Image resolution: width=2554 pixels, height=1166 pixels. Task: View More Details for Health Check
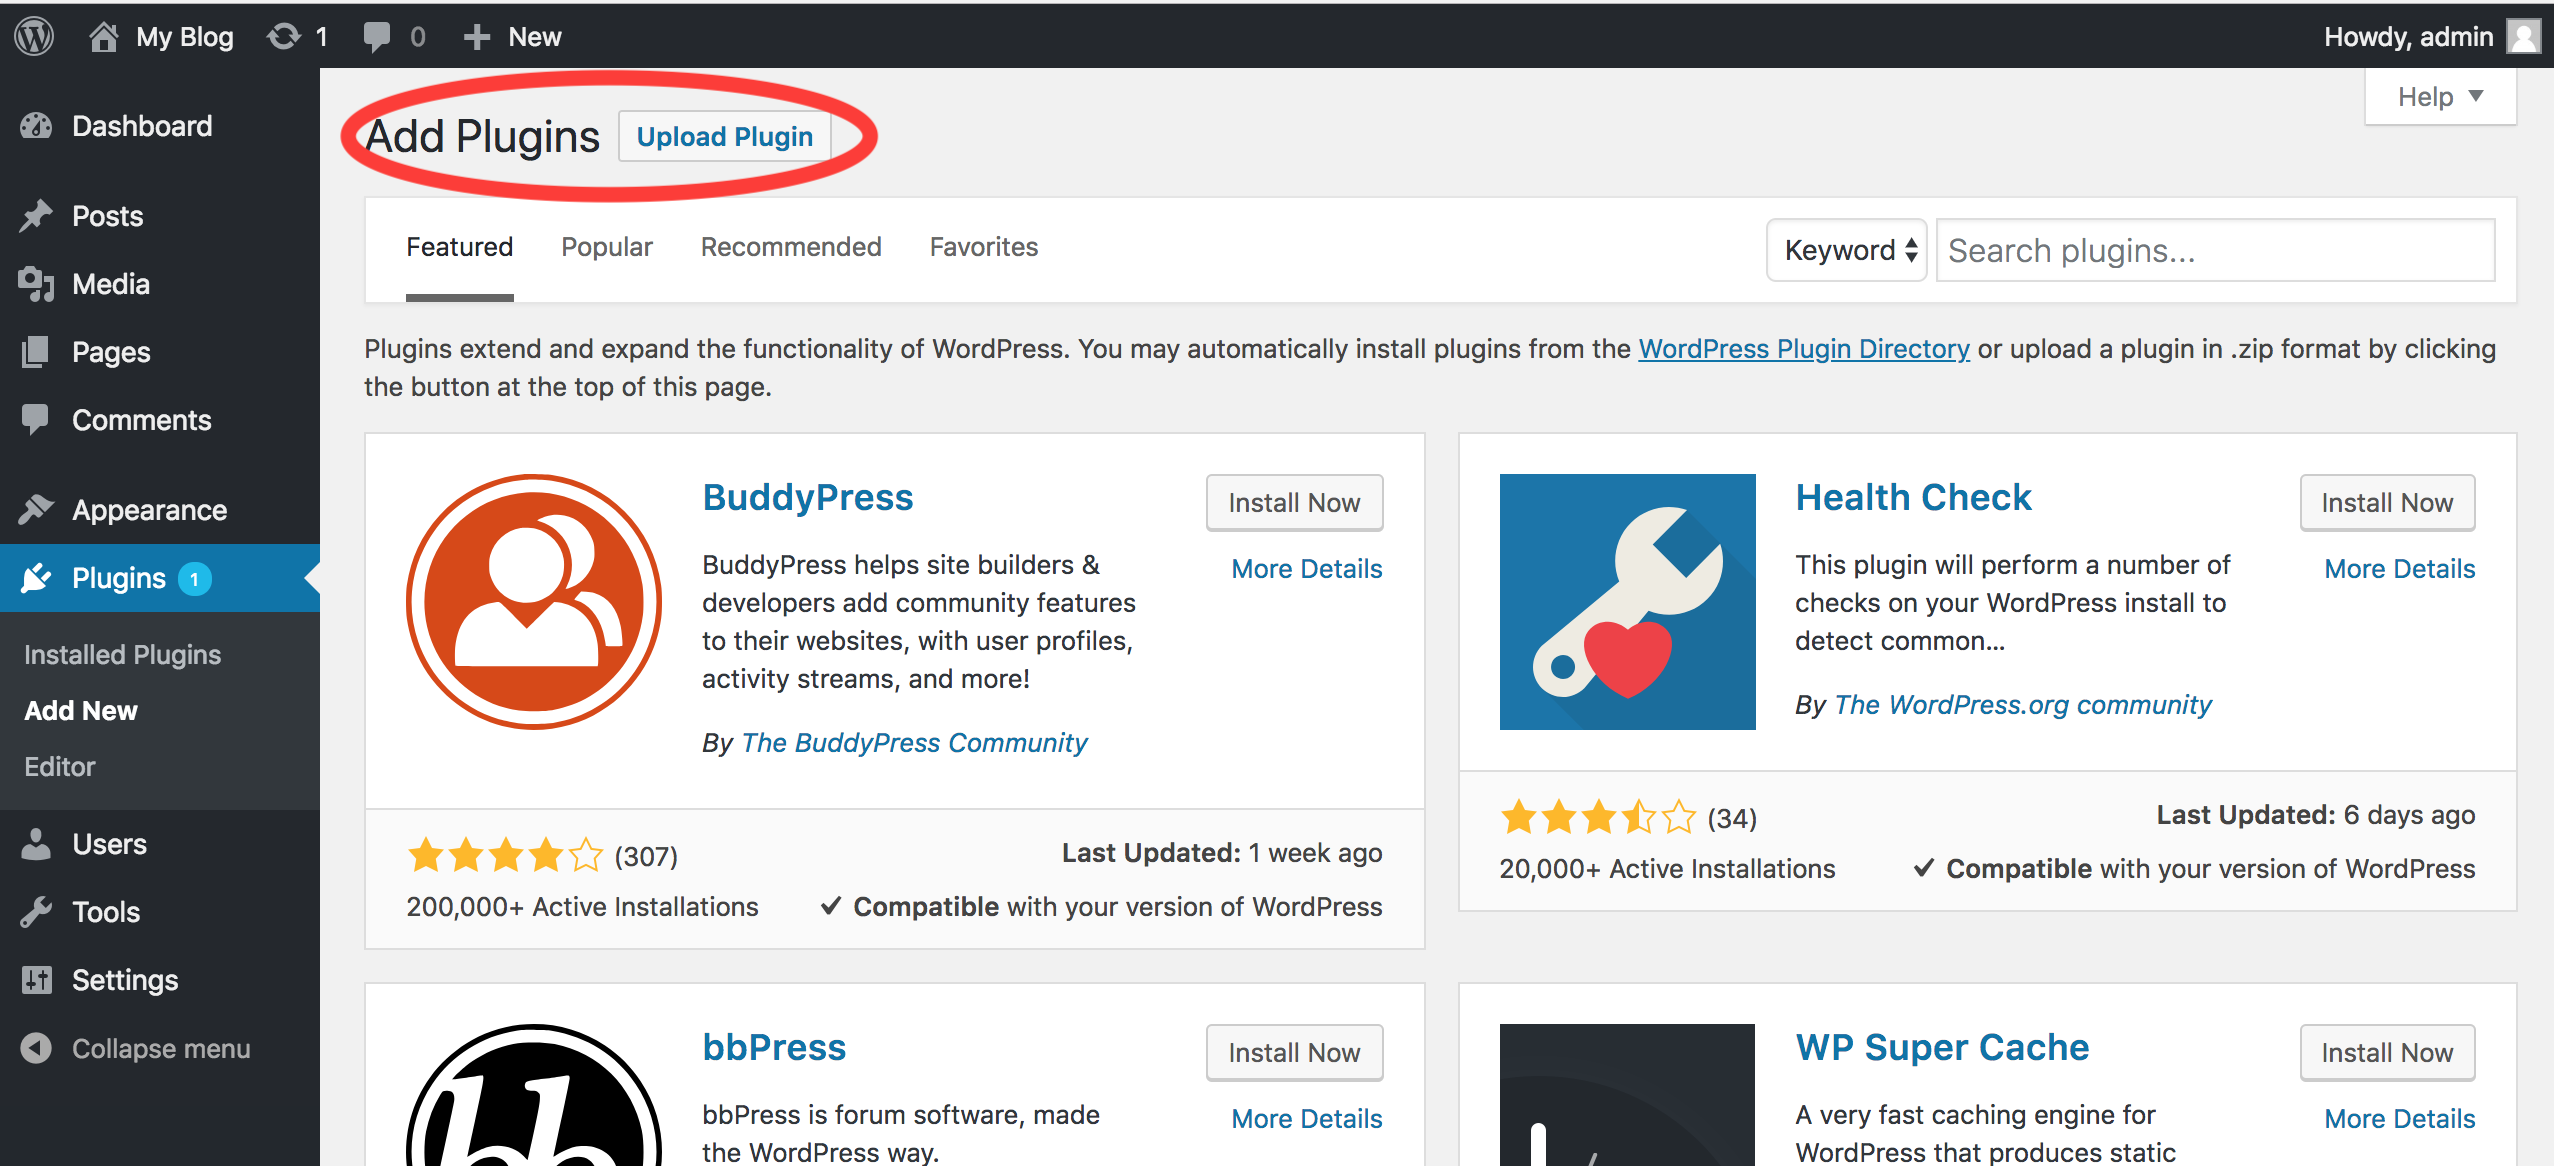2400,569
